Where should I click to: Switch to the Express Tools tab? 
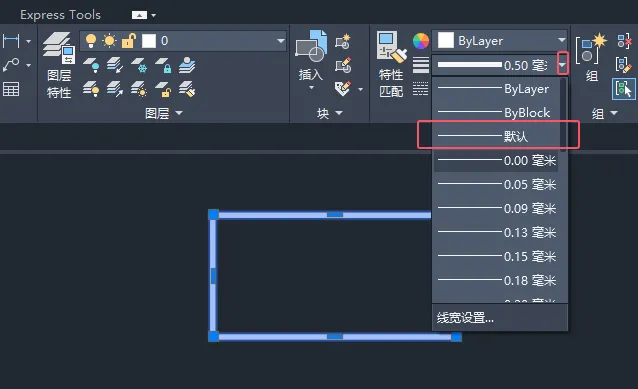(60, 15)
